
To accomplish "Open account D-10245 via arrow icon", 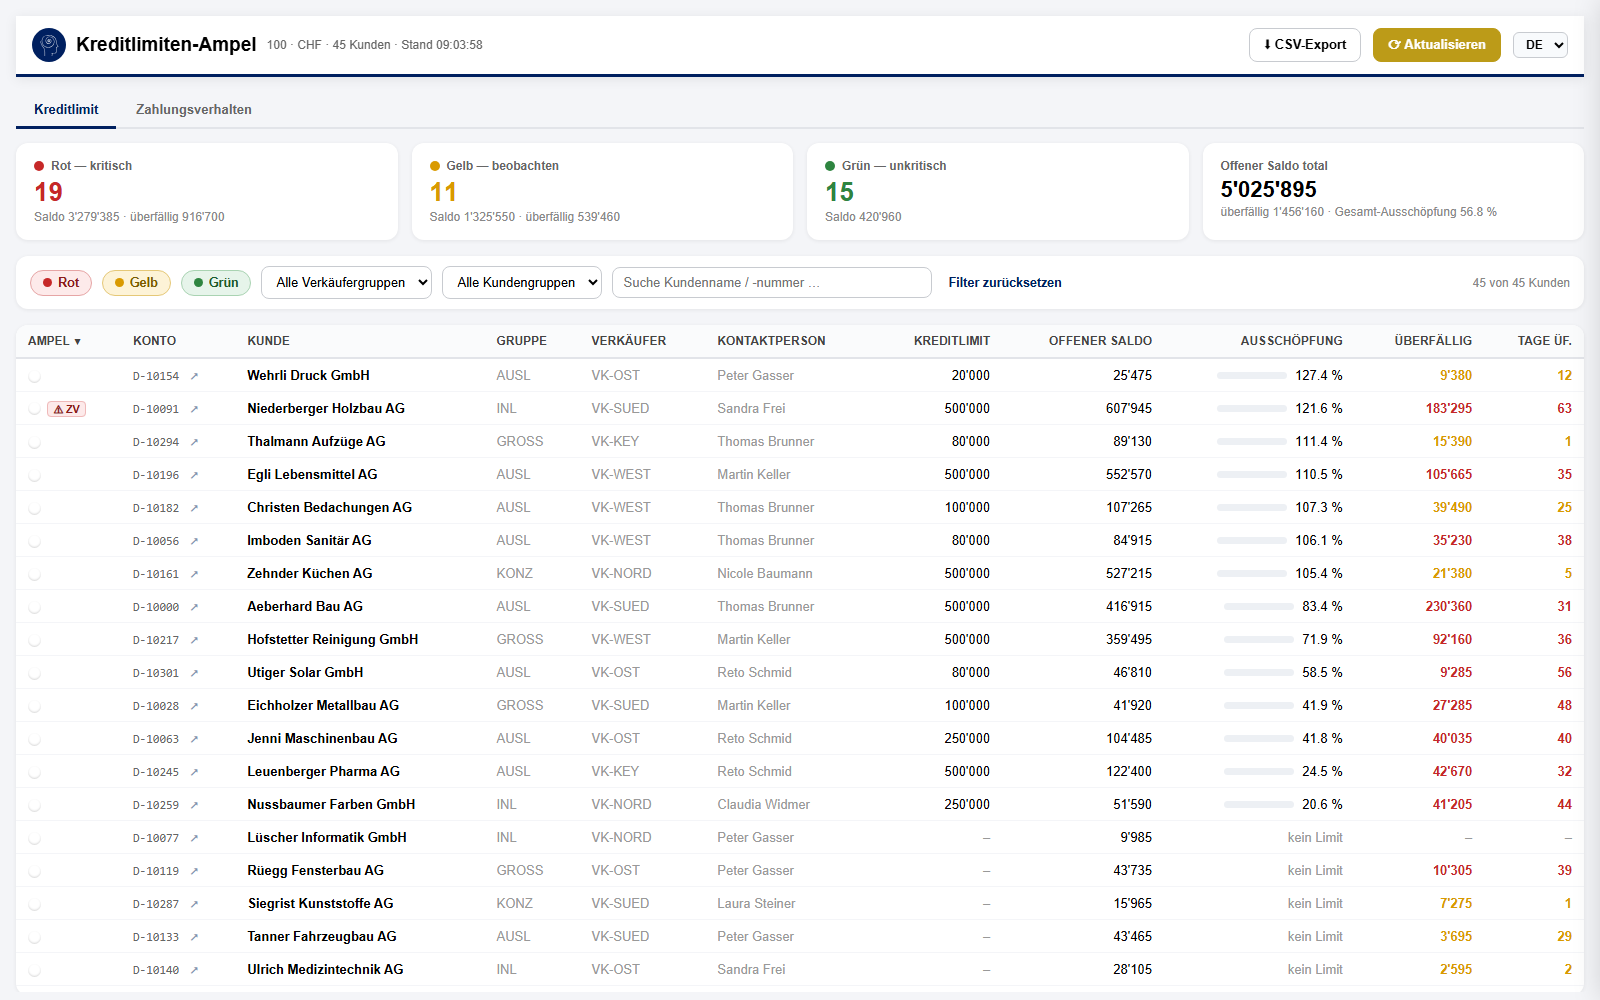I will pos(194,772).
